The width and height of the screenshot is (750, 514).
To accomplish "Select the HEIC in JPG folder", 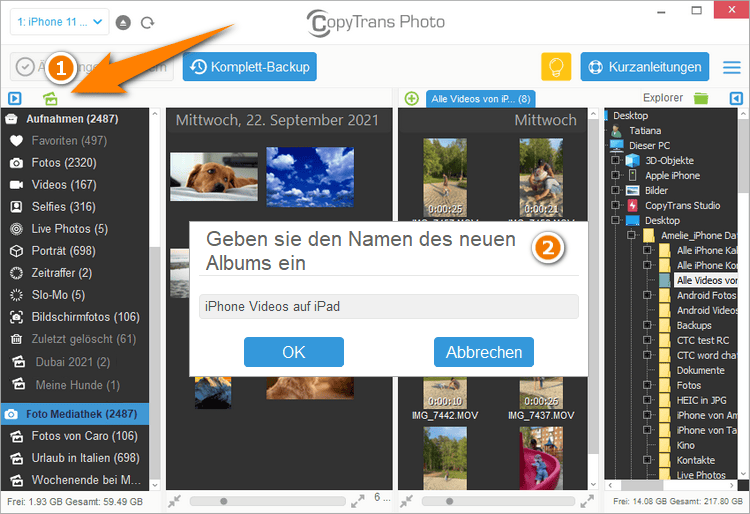I will 701,400.
